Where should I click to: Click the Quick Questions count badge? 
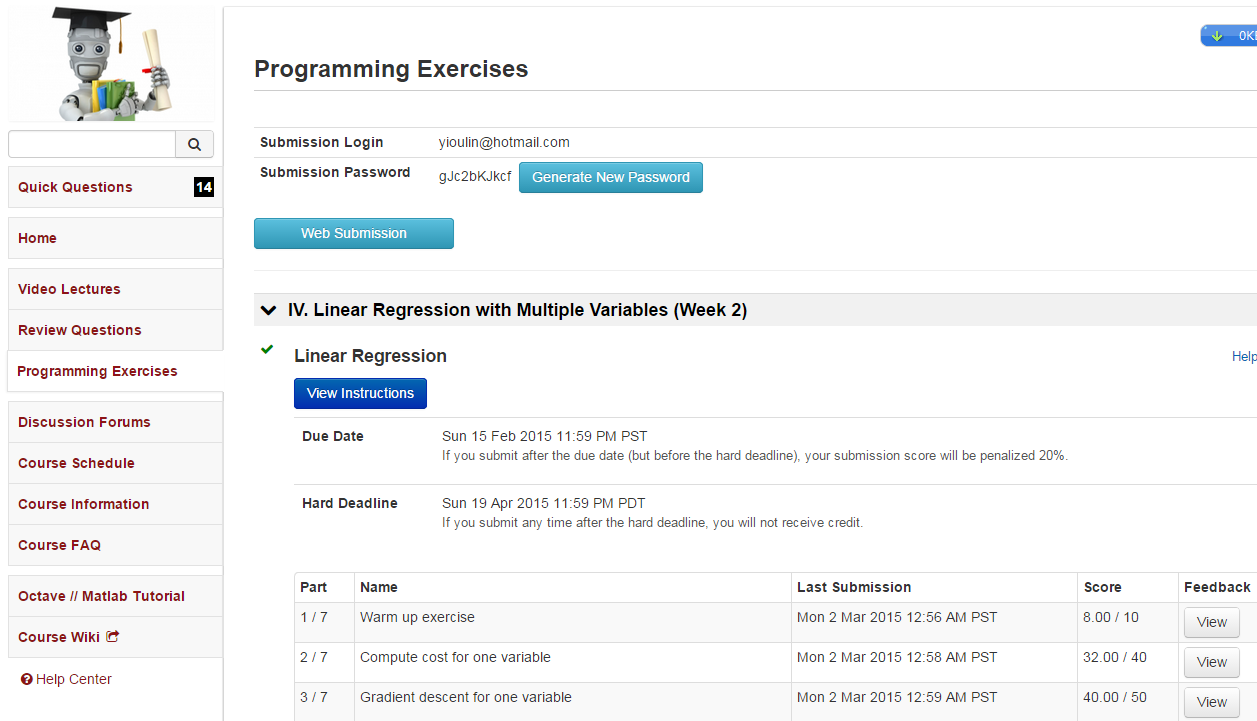(x=203, y=187)
